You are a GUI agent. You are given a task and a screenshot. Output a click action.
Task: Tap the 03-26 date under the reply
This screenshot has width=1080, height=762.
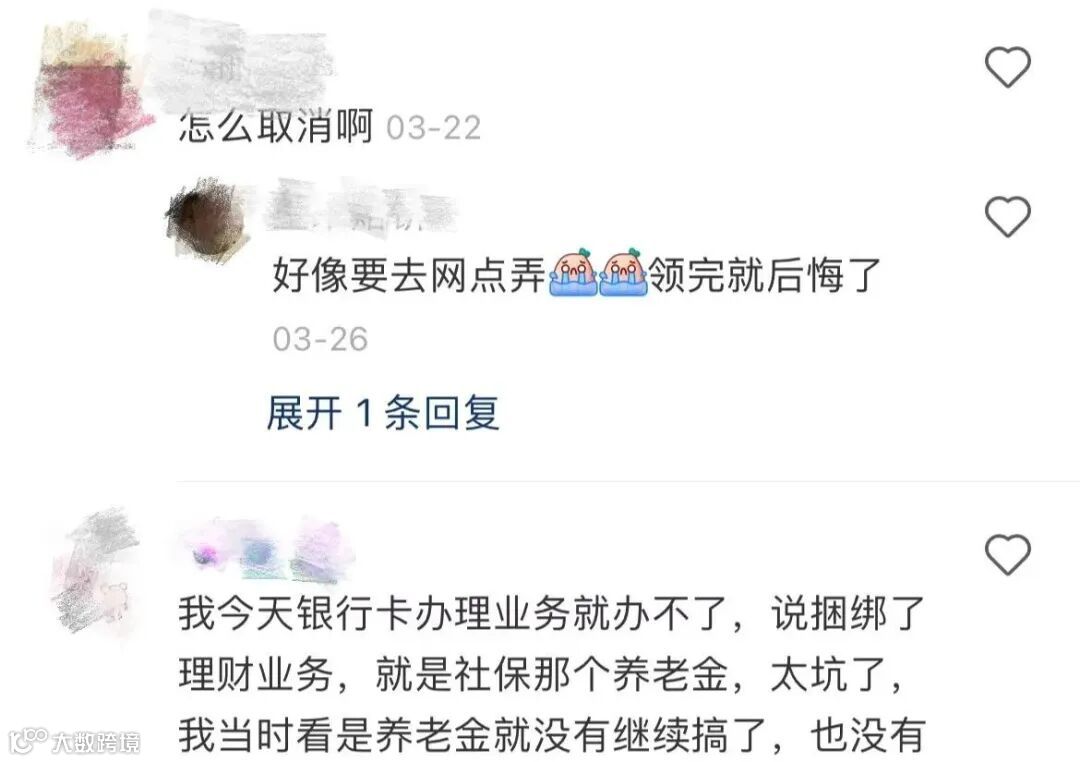pyautogui.click(x=320, y=339)
